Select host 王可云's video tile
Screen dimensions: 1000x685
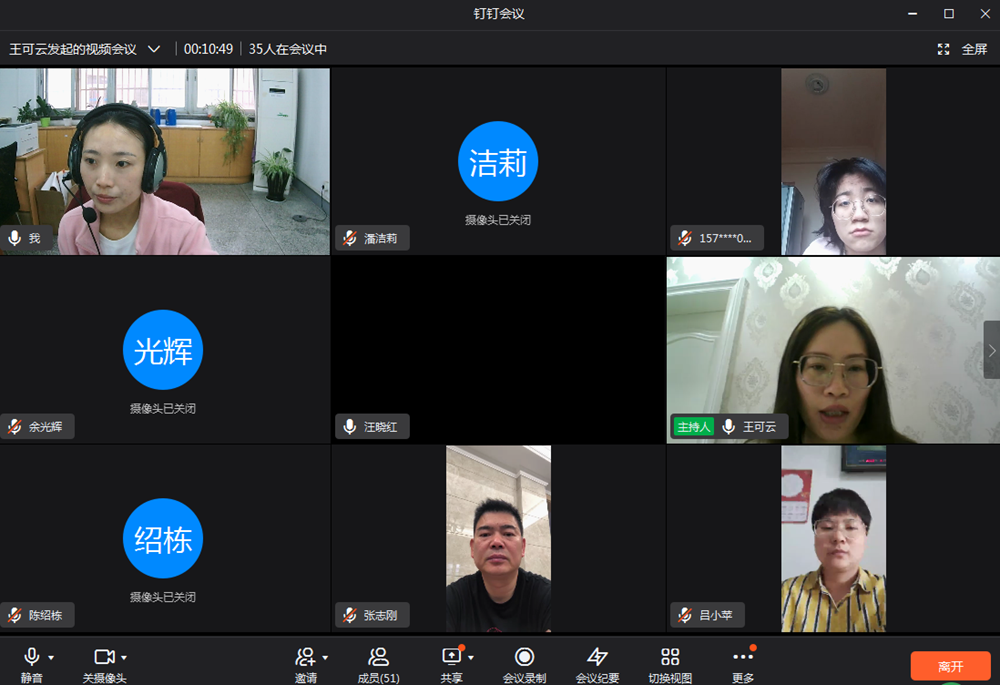pyautogui.click(x=832, y=350)
